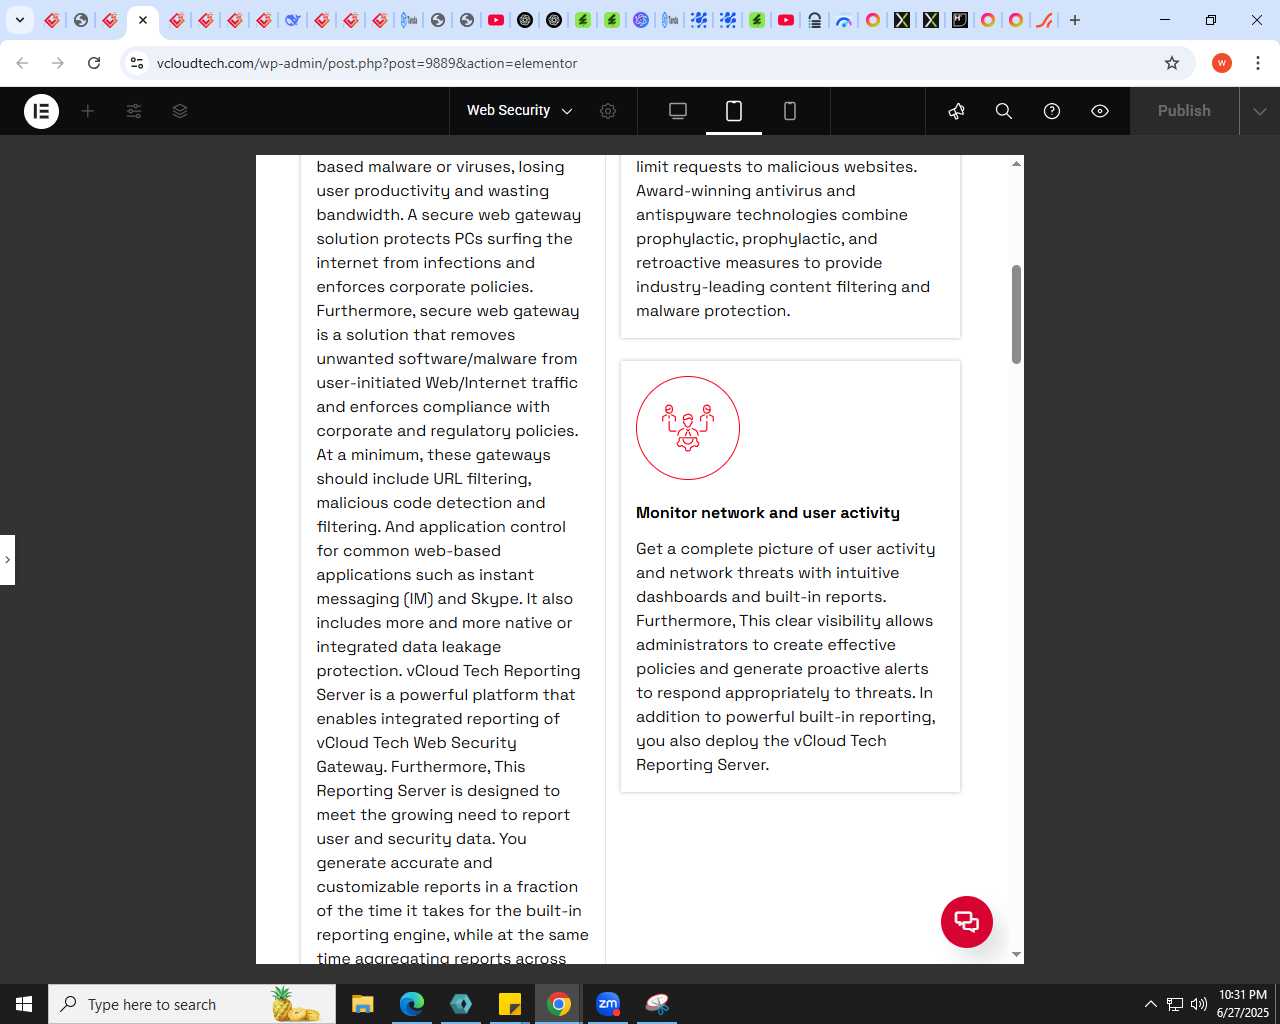Select the red team monitoring circle icon
The height and width of the screenshot is (1024, 1280).
click(688, 428)
